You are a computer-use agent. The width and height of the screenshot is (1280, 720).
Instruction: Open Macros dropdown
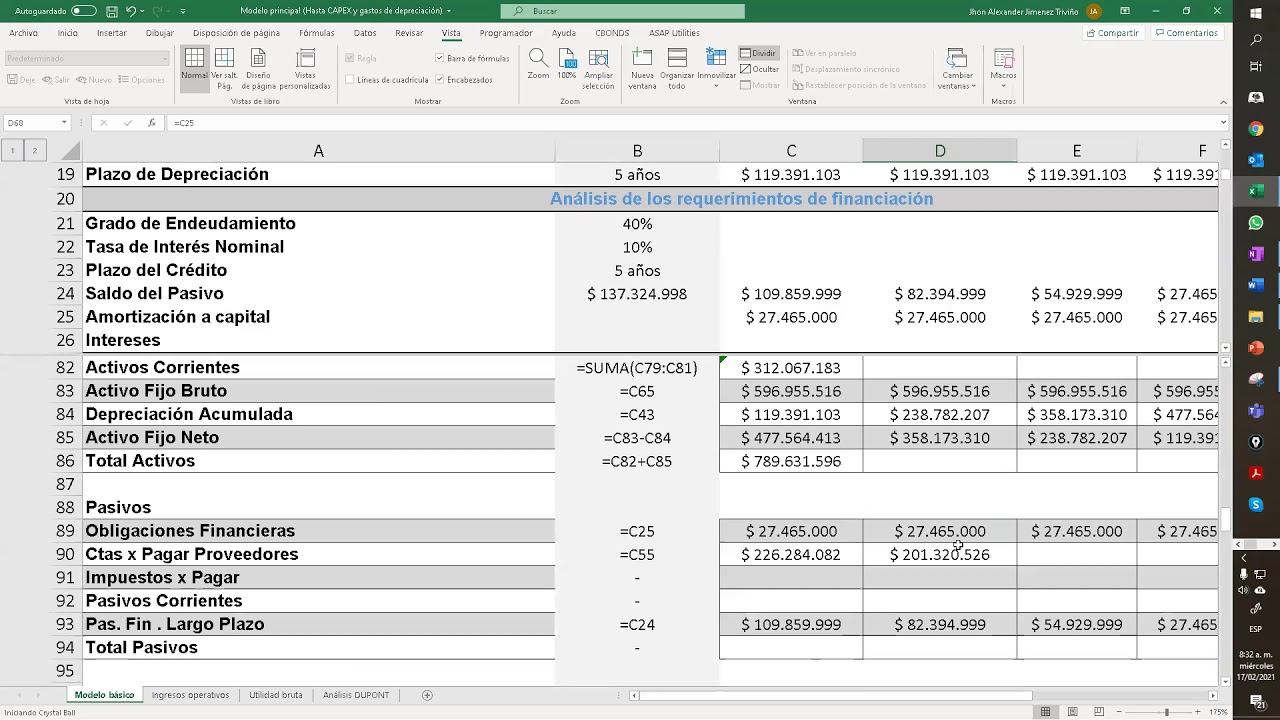pos(1003,68)
